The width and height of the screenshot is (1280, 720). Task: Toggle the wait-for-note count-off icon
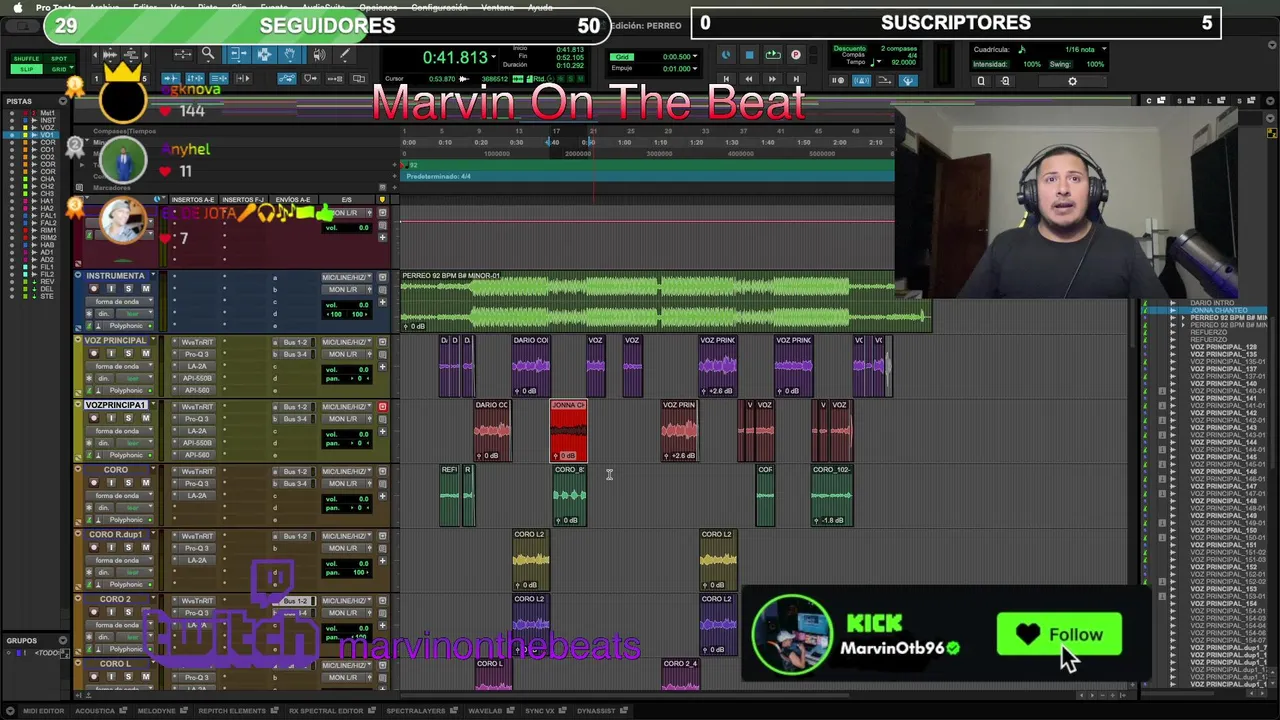point(838,81)
